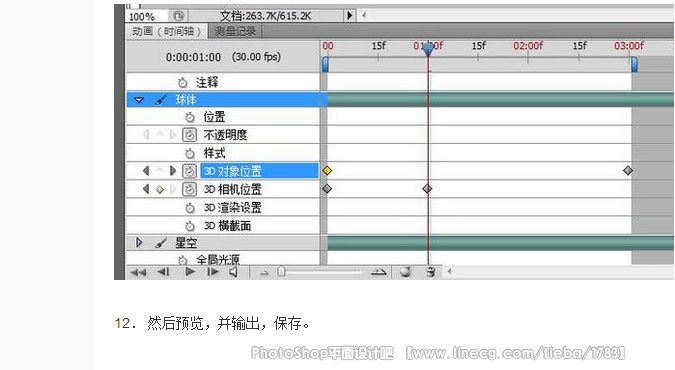Toggle stopwatch for 位置 position property
Screen dimensions: 675x370
(x=190, y=117)
